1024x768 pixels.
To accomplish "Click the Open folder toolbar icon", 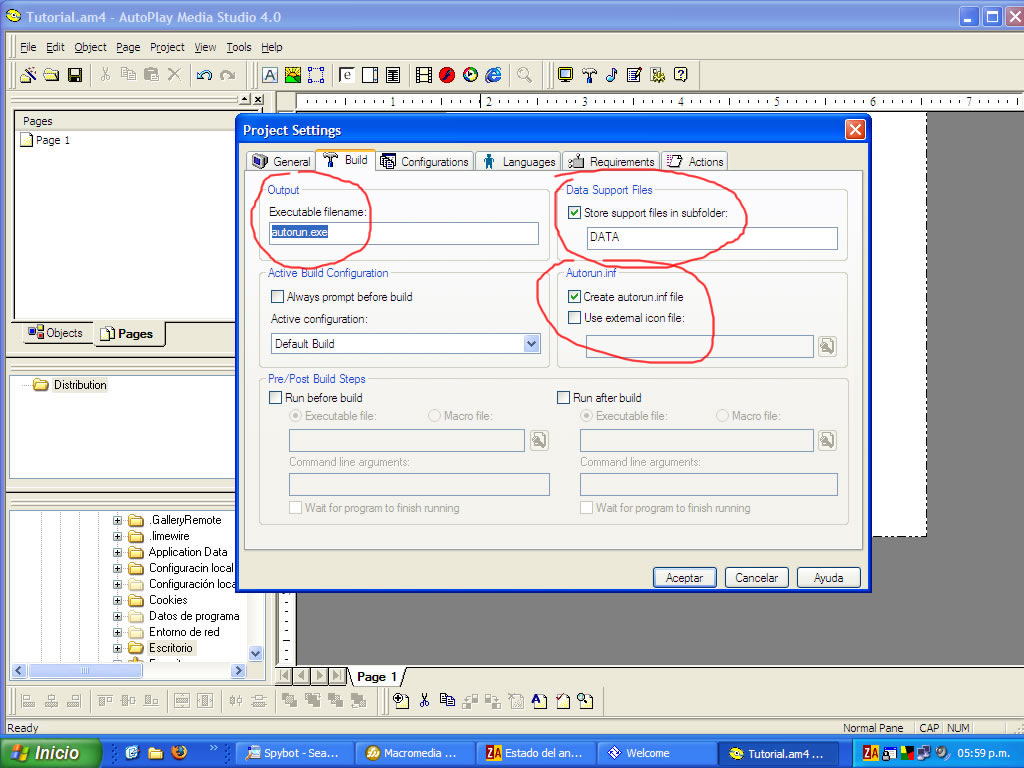I will point(52,75).
